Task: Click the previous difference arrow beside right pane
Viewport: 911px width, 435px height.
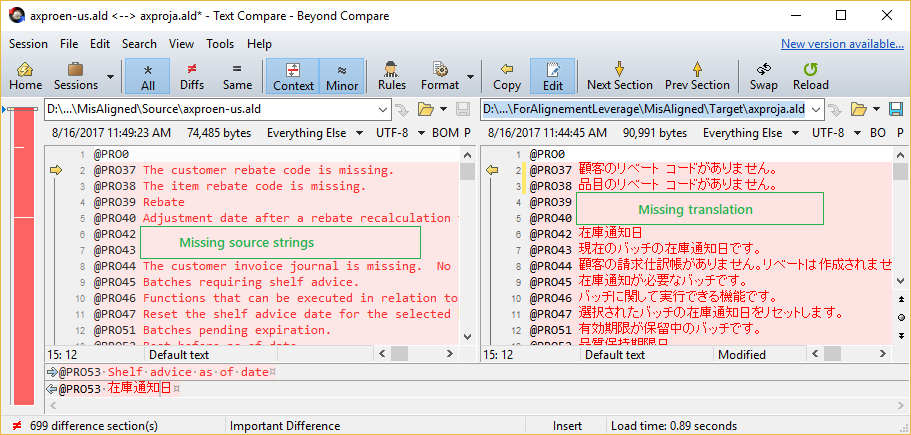Action: click(x=902, y=299)
